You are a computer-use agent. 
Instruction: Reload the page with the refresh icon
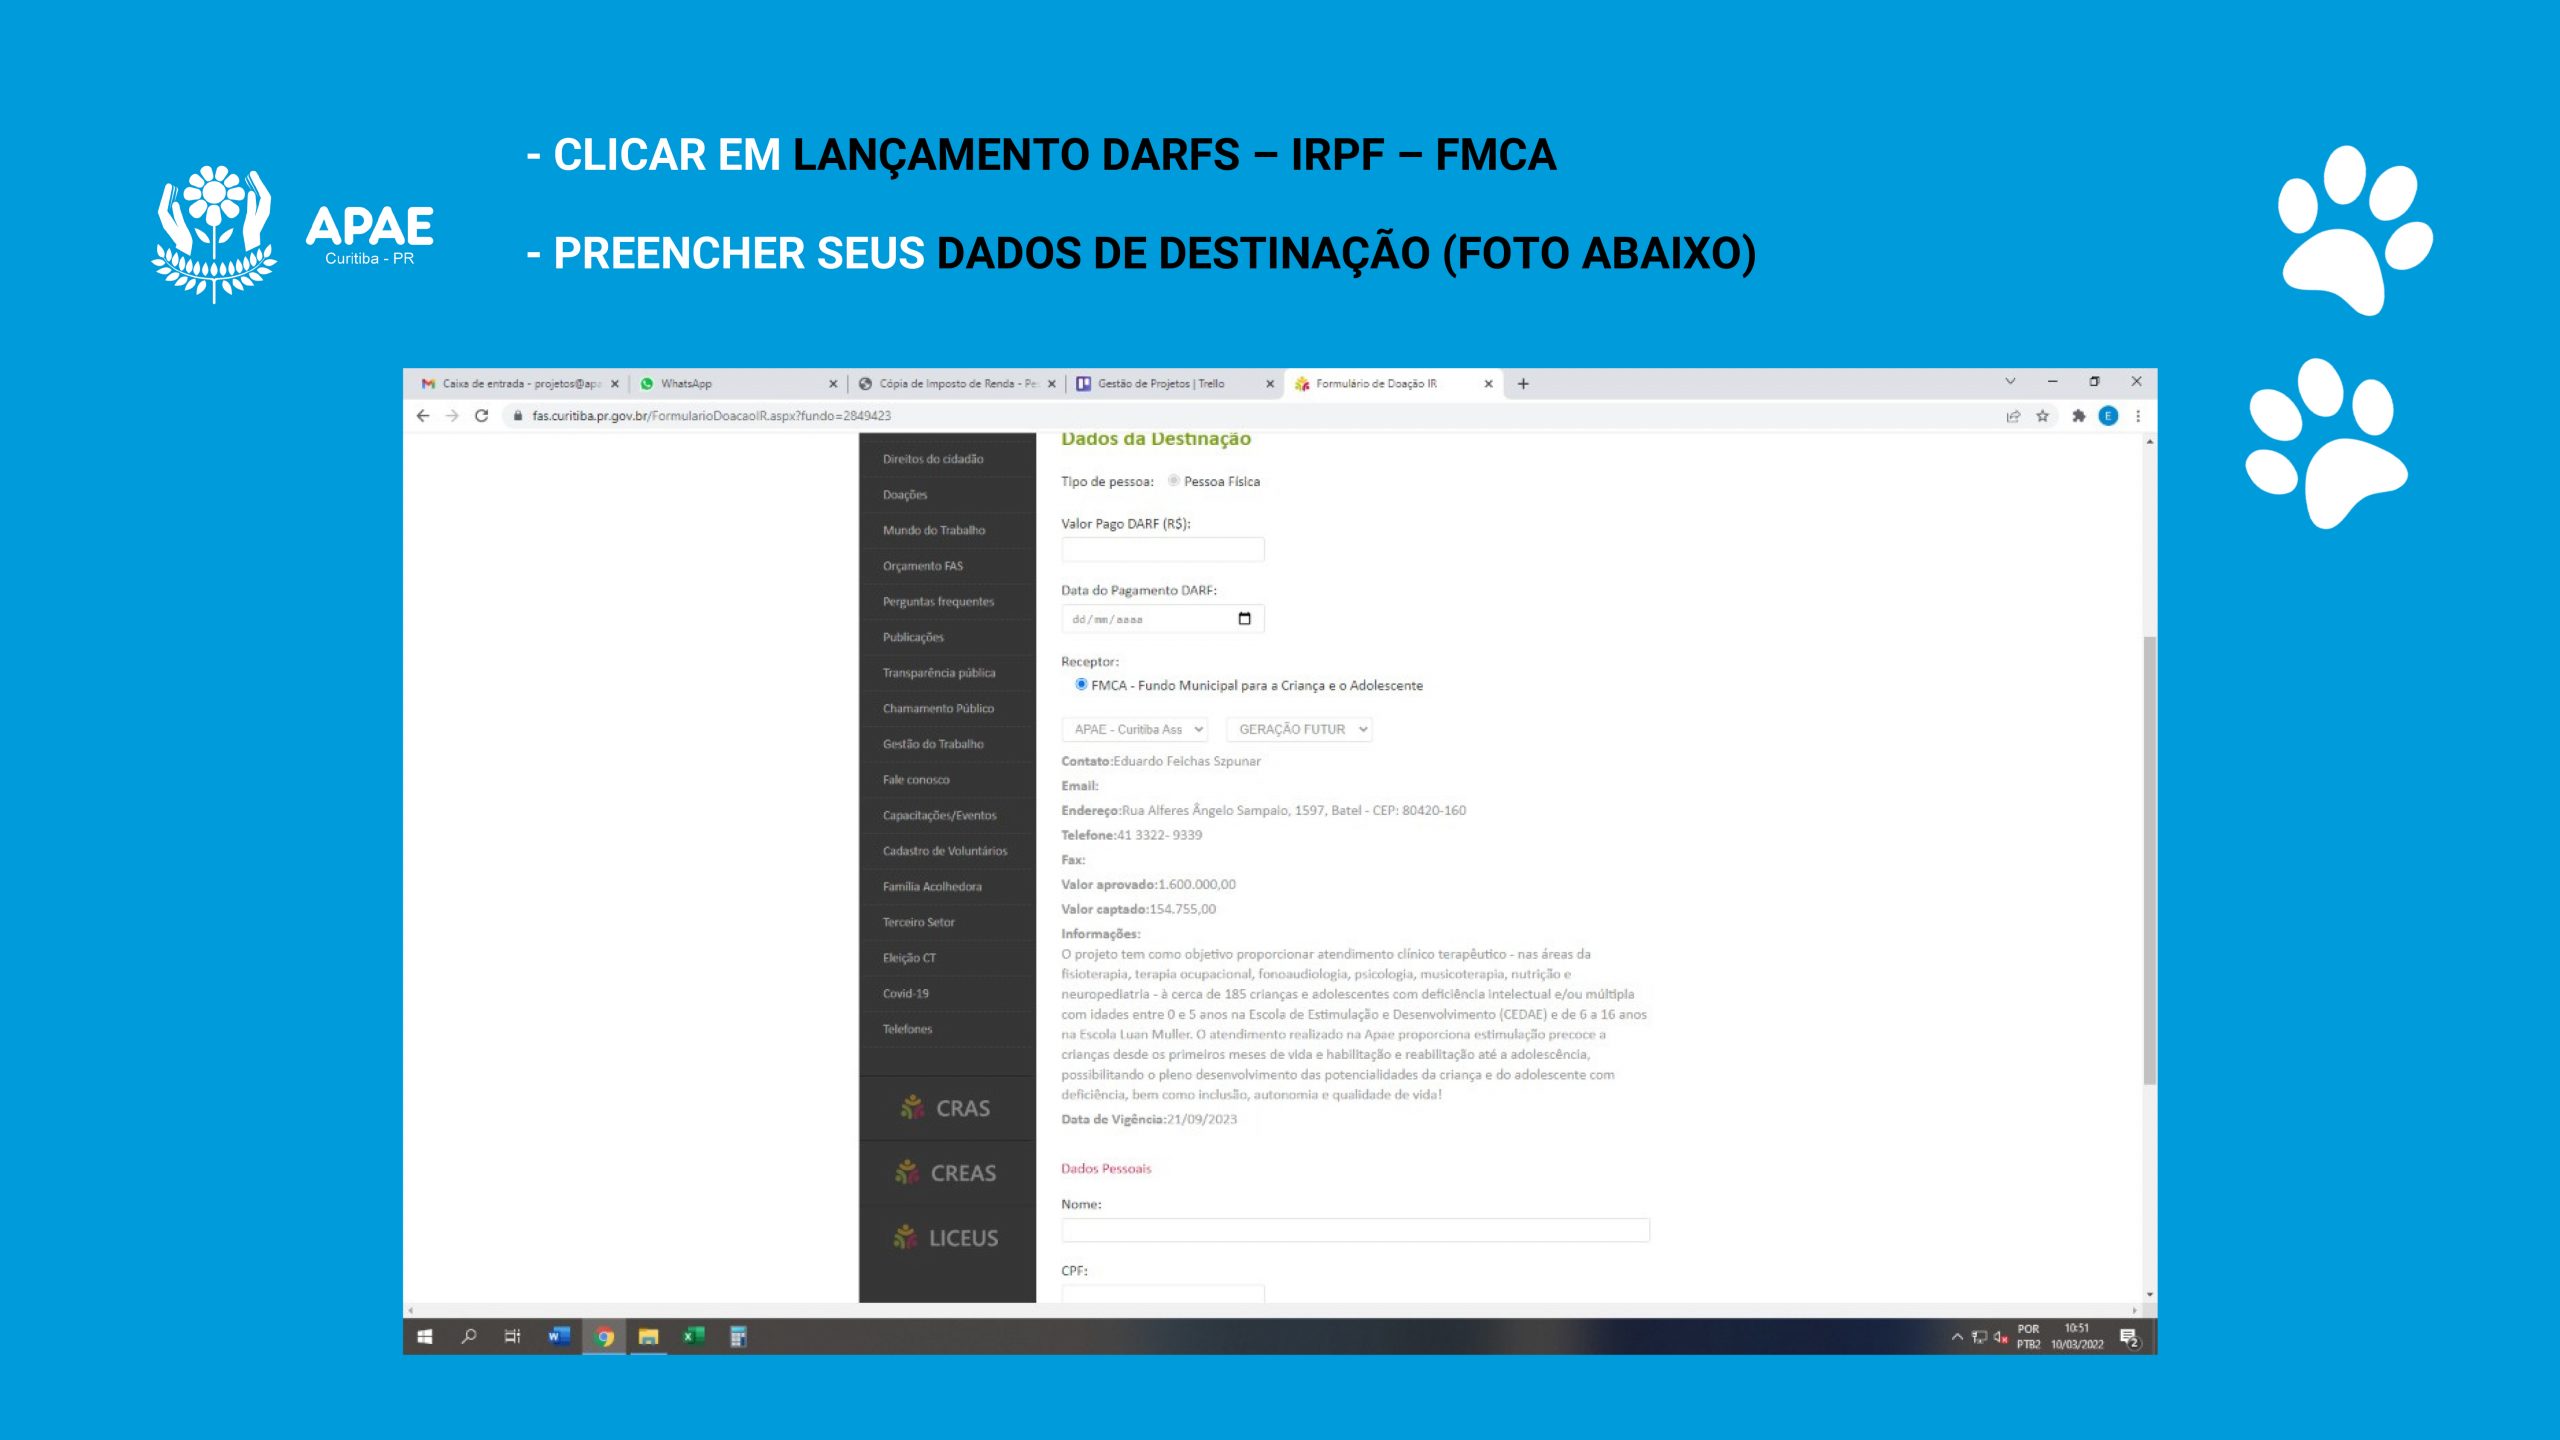pos(481,416)
